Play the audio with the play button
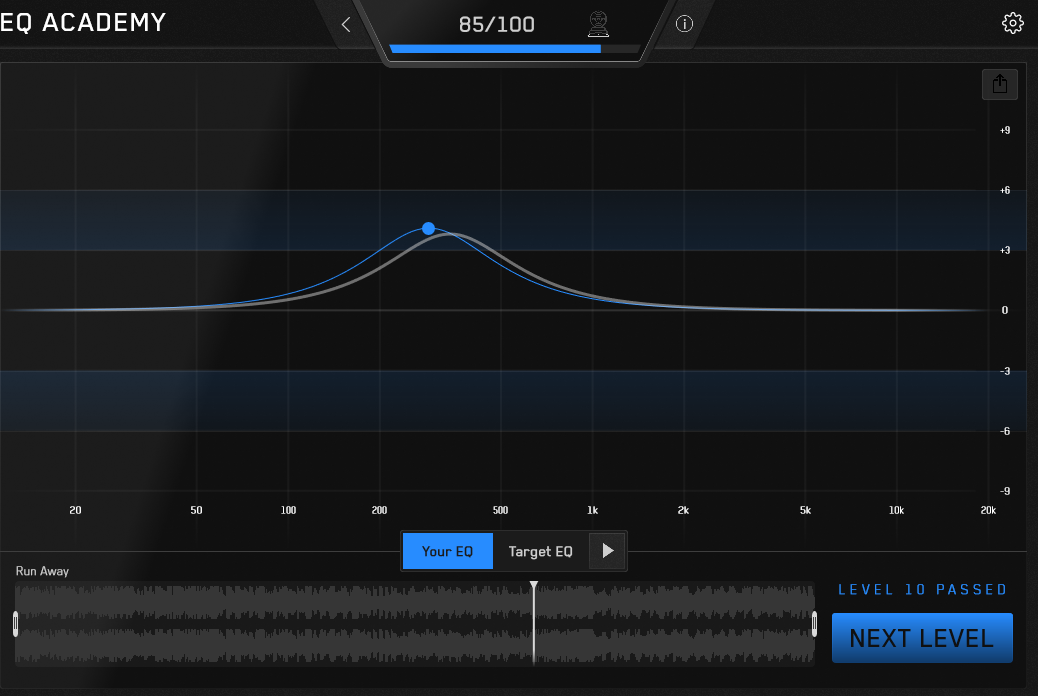This screenshot has height=696, width=1038. (607, 551)
